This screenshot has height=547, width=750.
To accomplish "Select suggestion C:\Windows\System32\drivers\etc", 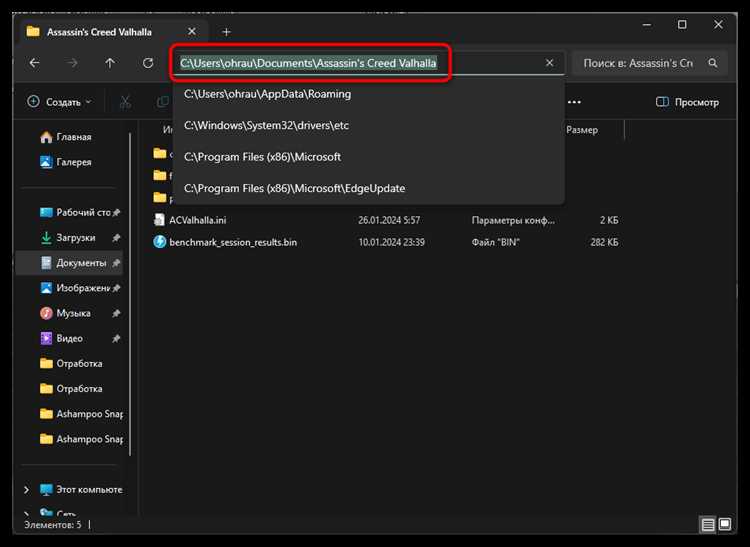I will point(369,125).
